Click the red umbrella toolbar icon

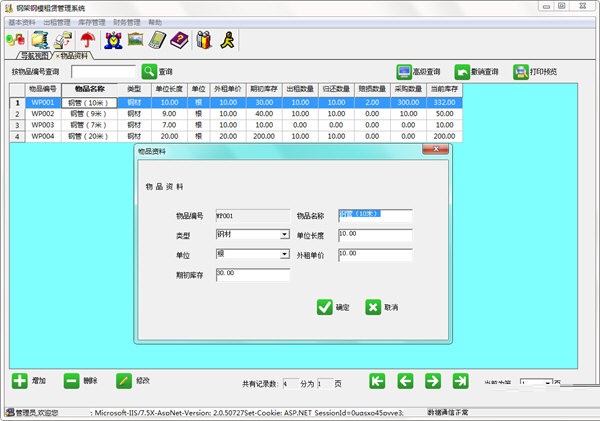coord(88,40)
